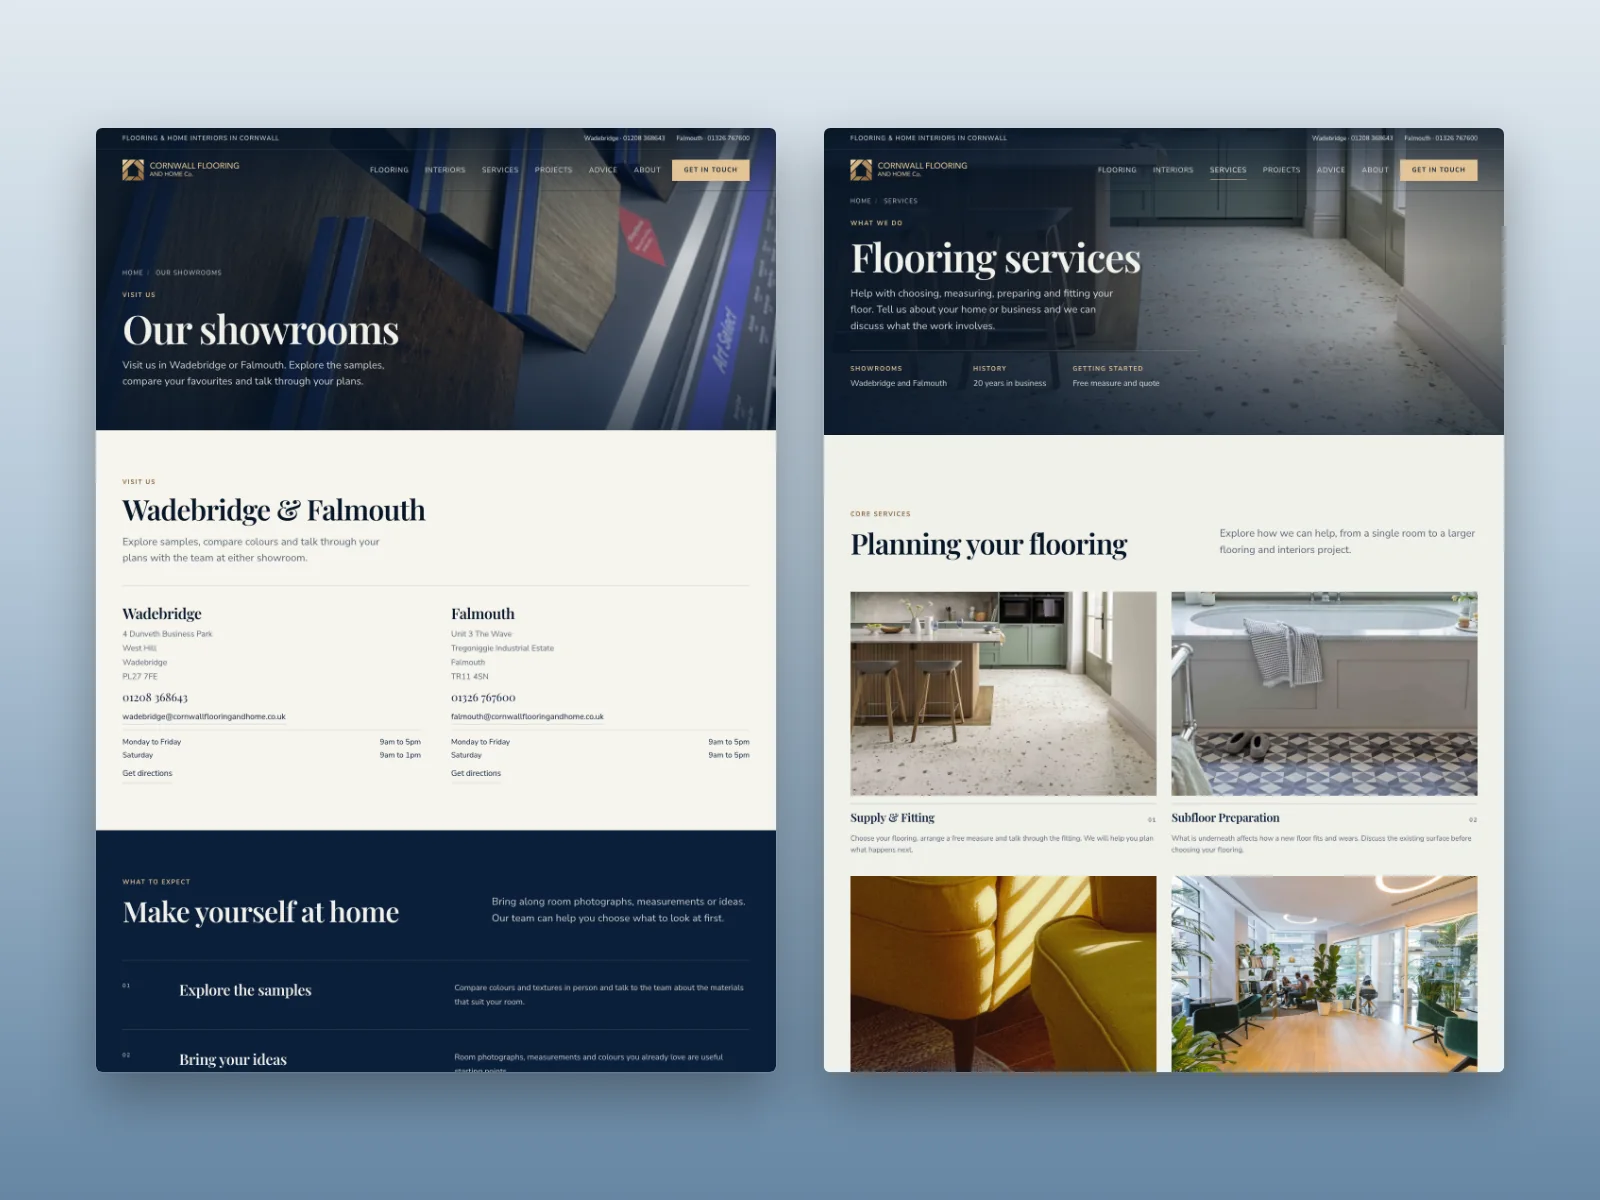This screenshot has width=1600, height=1200.
Task: Open Subfloor Preparation bathroom image
Action: 1324,693
